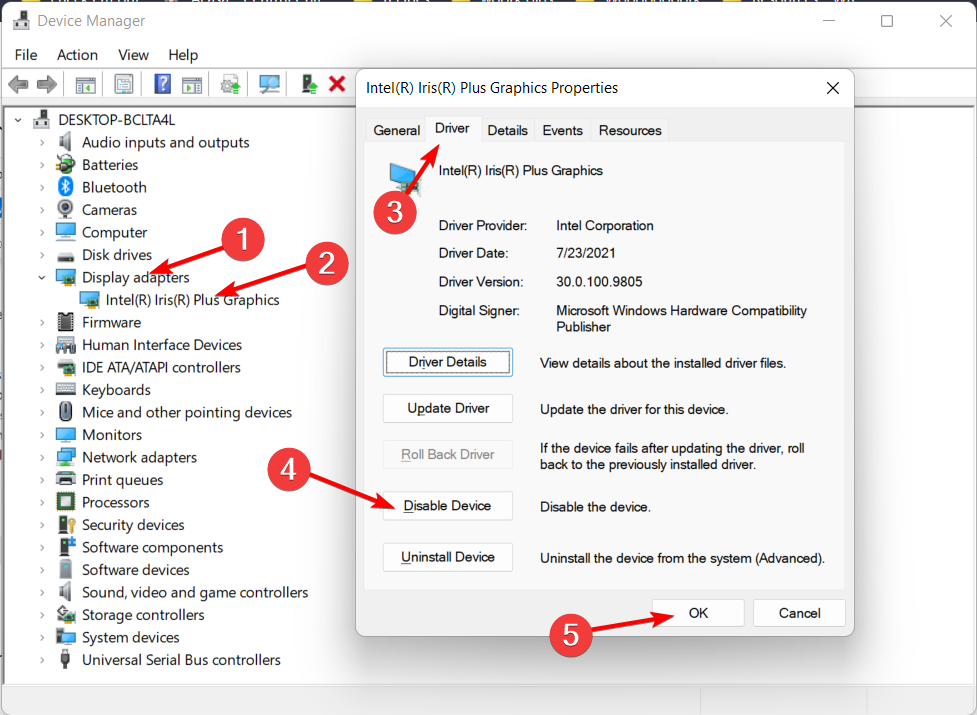Toggle the Show/Hide Console Tree toolbar icon
This screenshot has width=977, height=715.
(x=85, y=84)
